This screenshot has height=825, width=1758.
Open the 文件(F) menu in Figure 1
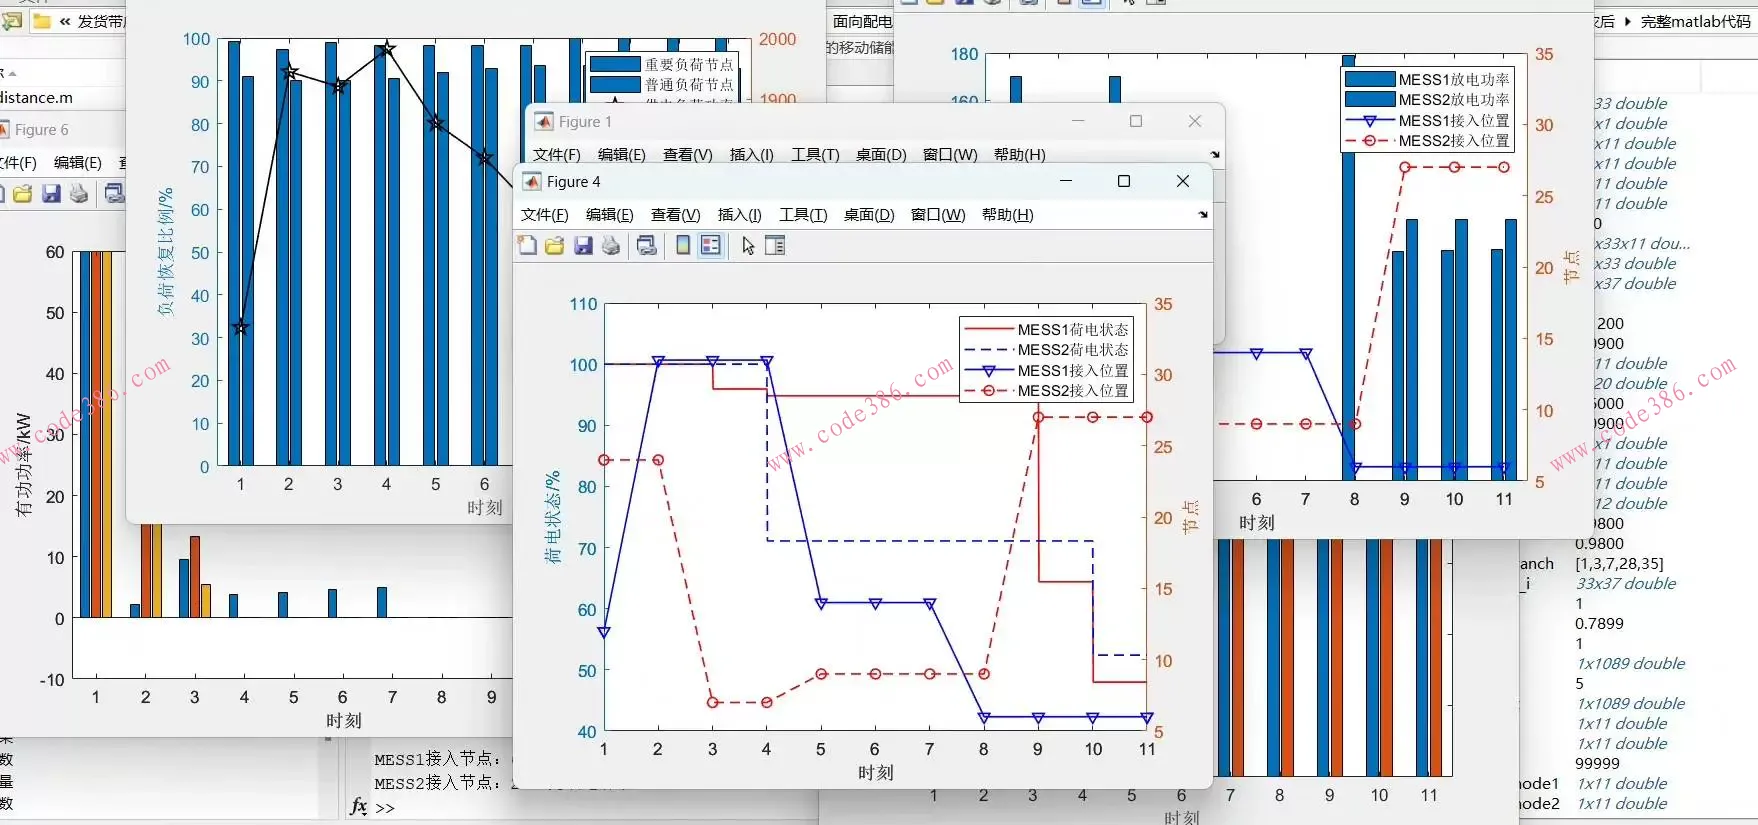click(556, 155)
